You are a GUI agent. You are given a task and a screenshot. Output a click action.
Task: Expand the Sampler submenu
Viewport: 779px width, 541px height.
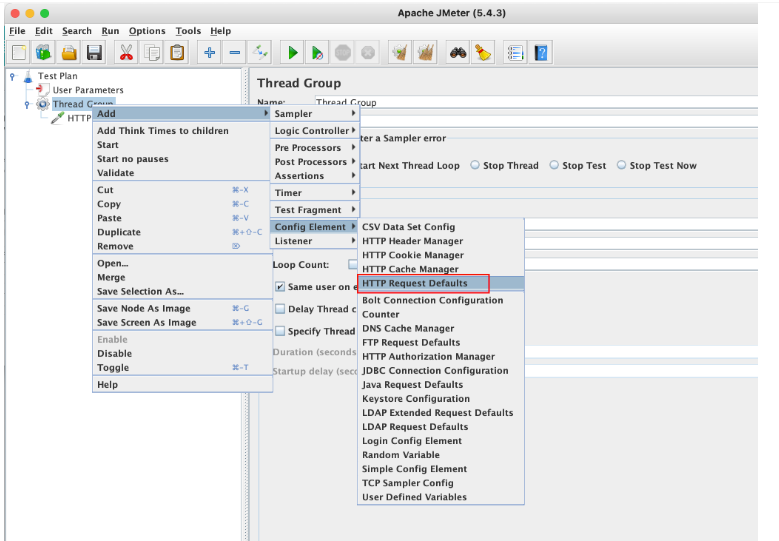coord(314,114)
